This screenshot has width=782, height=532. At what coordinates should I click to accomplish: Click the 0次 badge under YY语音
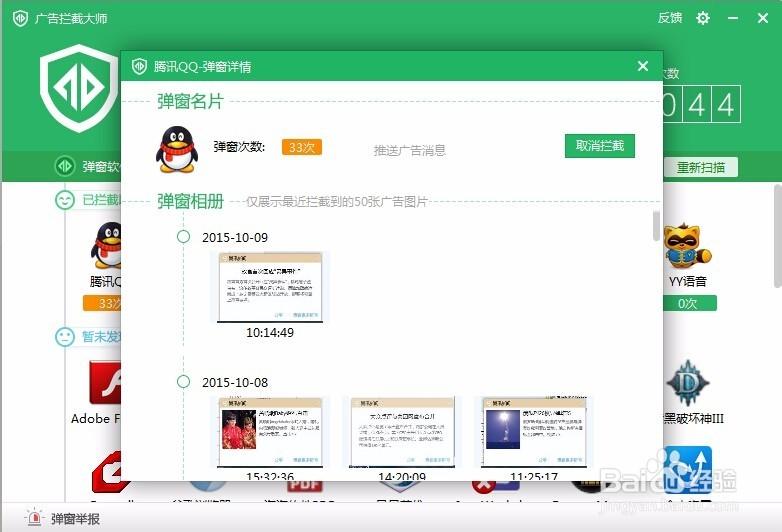click(688, 303)
